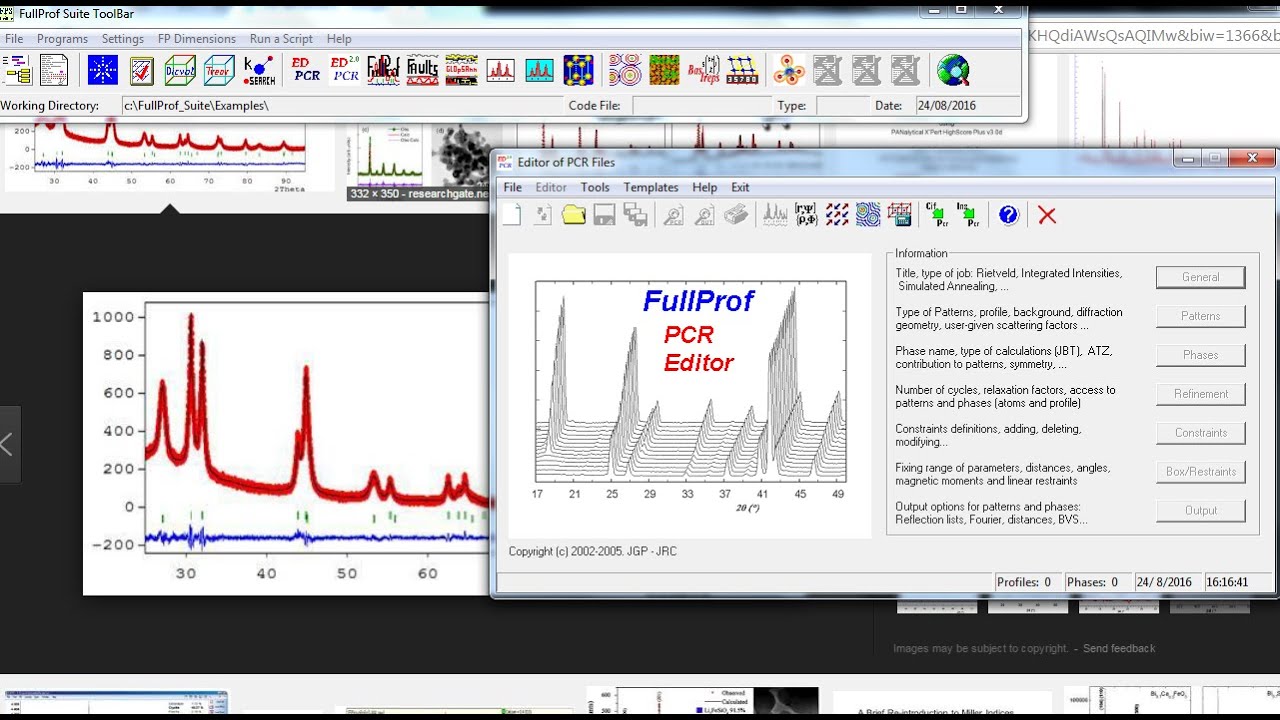Open the Settings menu
The width and height of the screenshot is (1280, 720).
coord(123,39)
